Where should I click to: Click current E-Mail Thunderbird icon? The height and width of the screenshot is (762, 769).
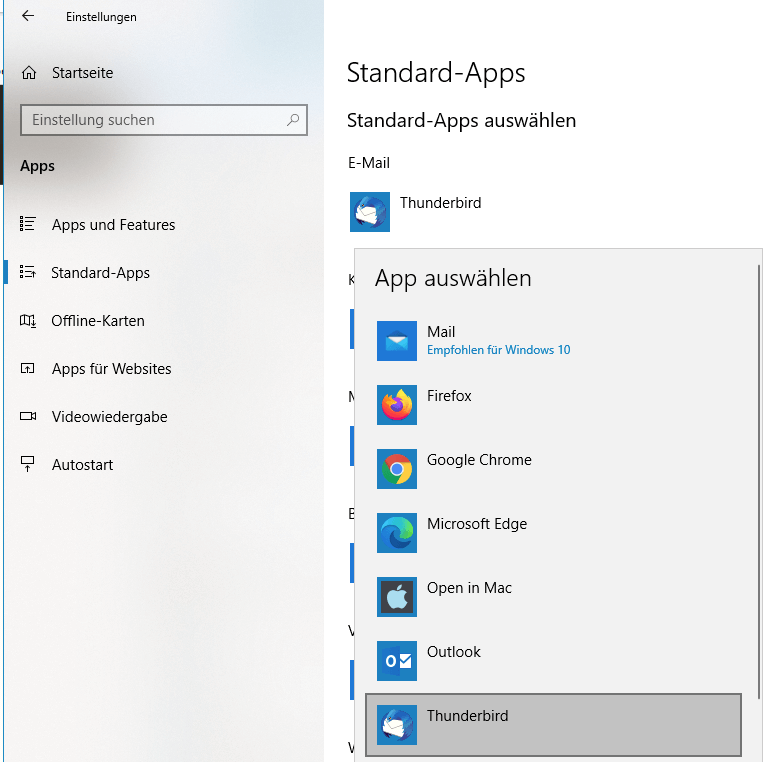pyautogui.click(x=370, y=212)
